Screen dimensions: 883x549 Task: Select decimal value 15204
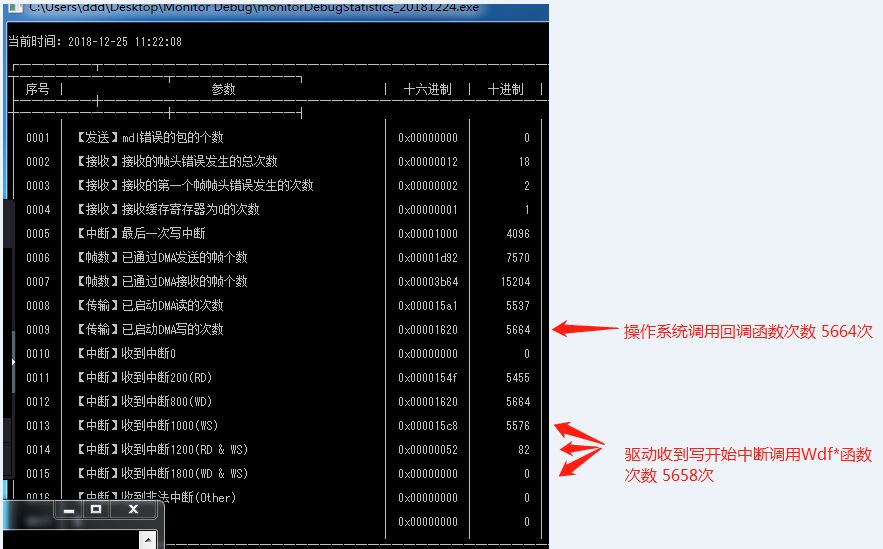click(515, 282)
